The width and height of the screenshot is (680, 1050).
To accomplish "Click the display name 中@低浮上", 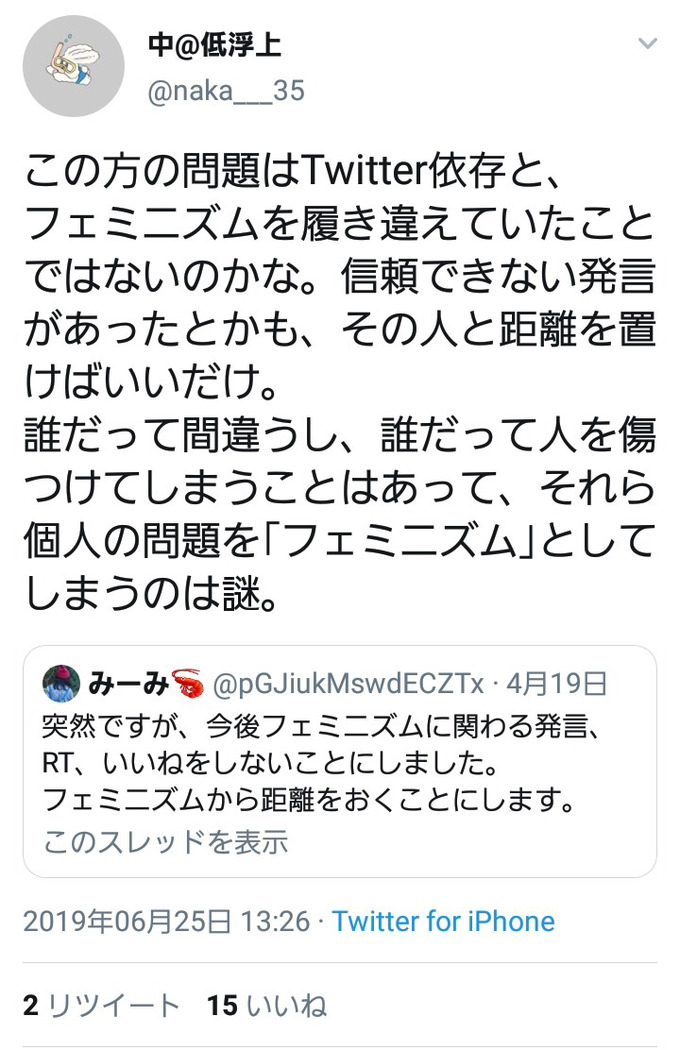I will tap(214, 46).
